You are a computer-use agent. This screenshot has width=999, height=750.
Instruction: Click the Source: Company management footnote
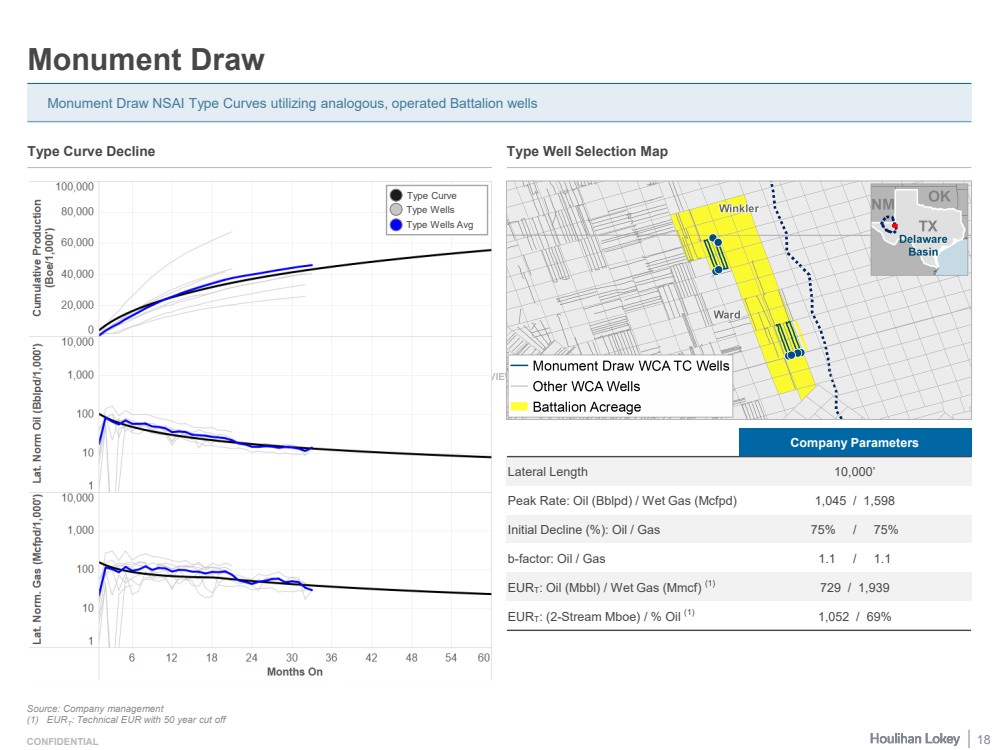coord(95,709)
